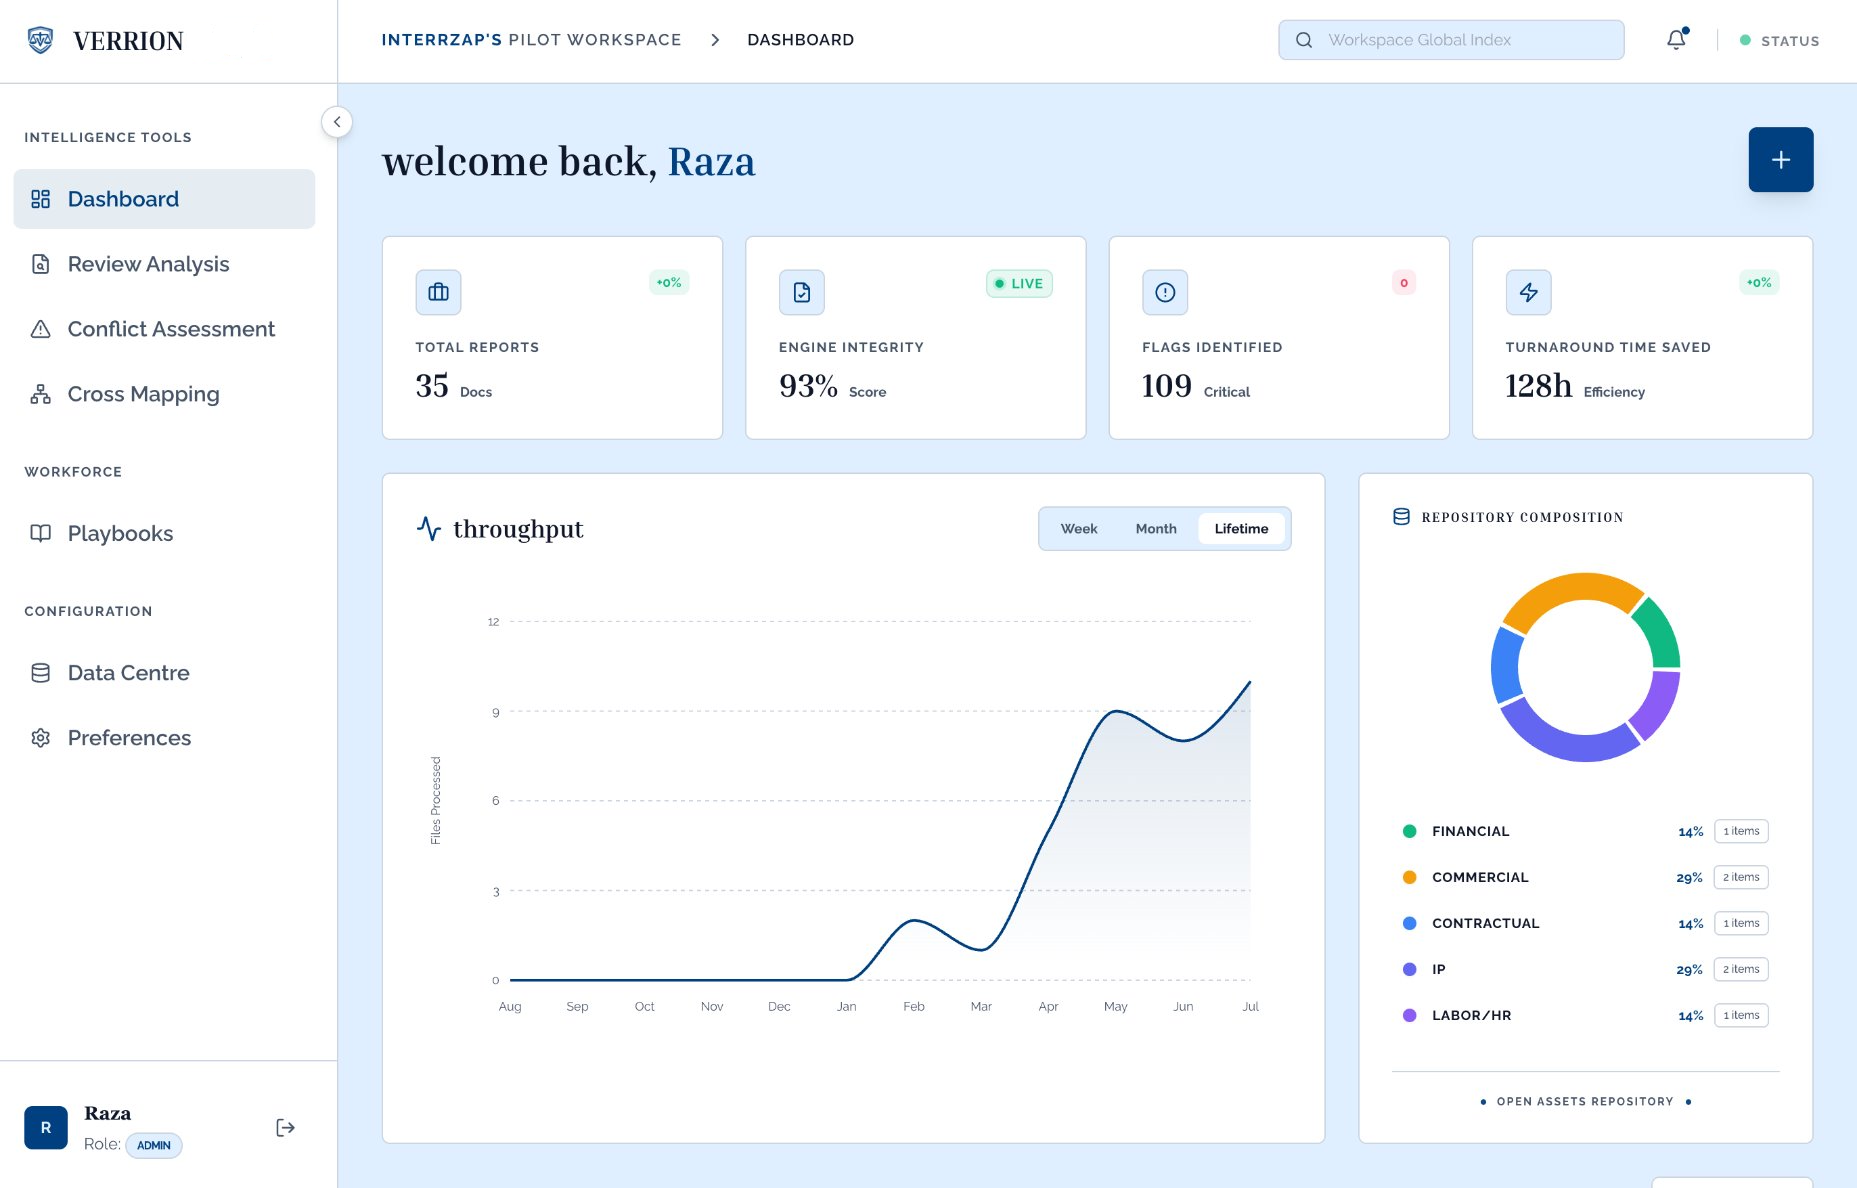Click the Engine Integrity file-check icon
This screenshot has width=1857, height=1188.
point(802,292)
